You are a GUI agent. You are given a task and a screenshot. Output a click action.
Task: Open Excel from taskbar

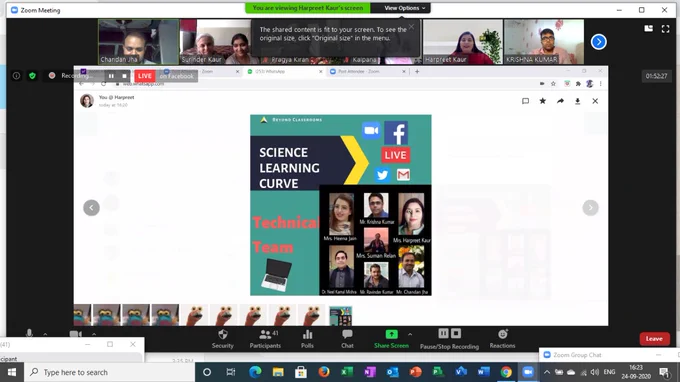[347, 372]
